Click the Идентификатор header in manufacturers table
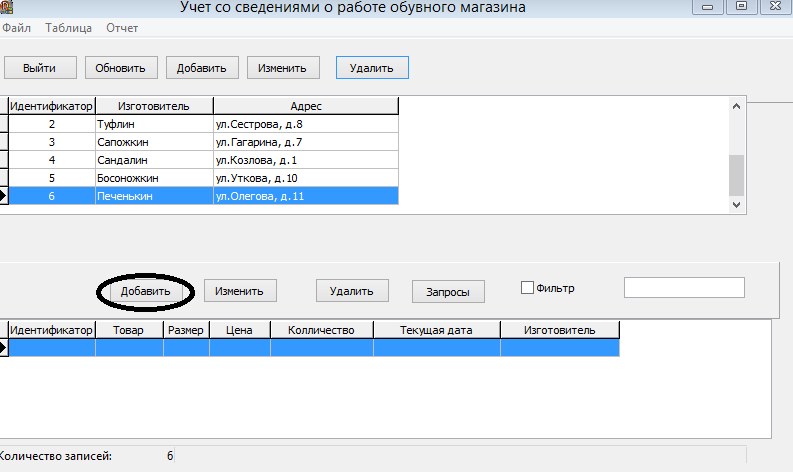793x472 pixels. (x=52, y=106)
